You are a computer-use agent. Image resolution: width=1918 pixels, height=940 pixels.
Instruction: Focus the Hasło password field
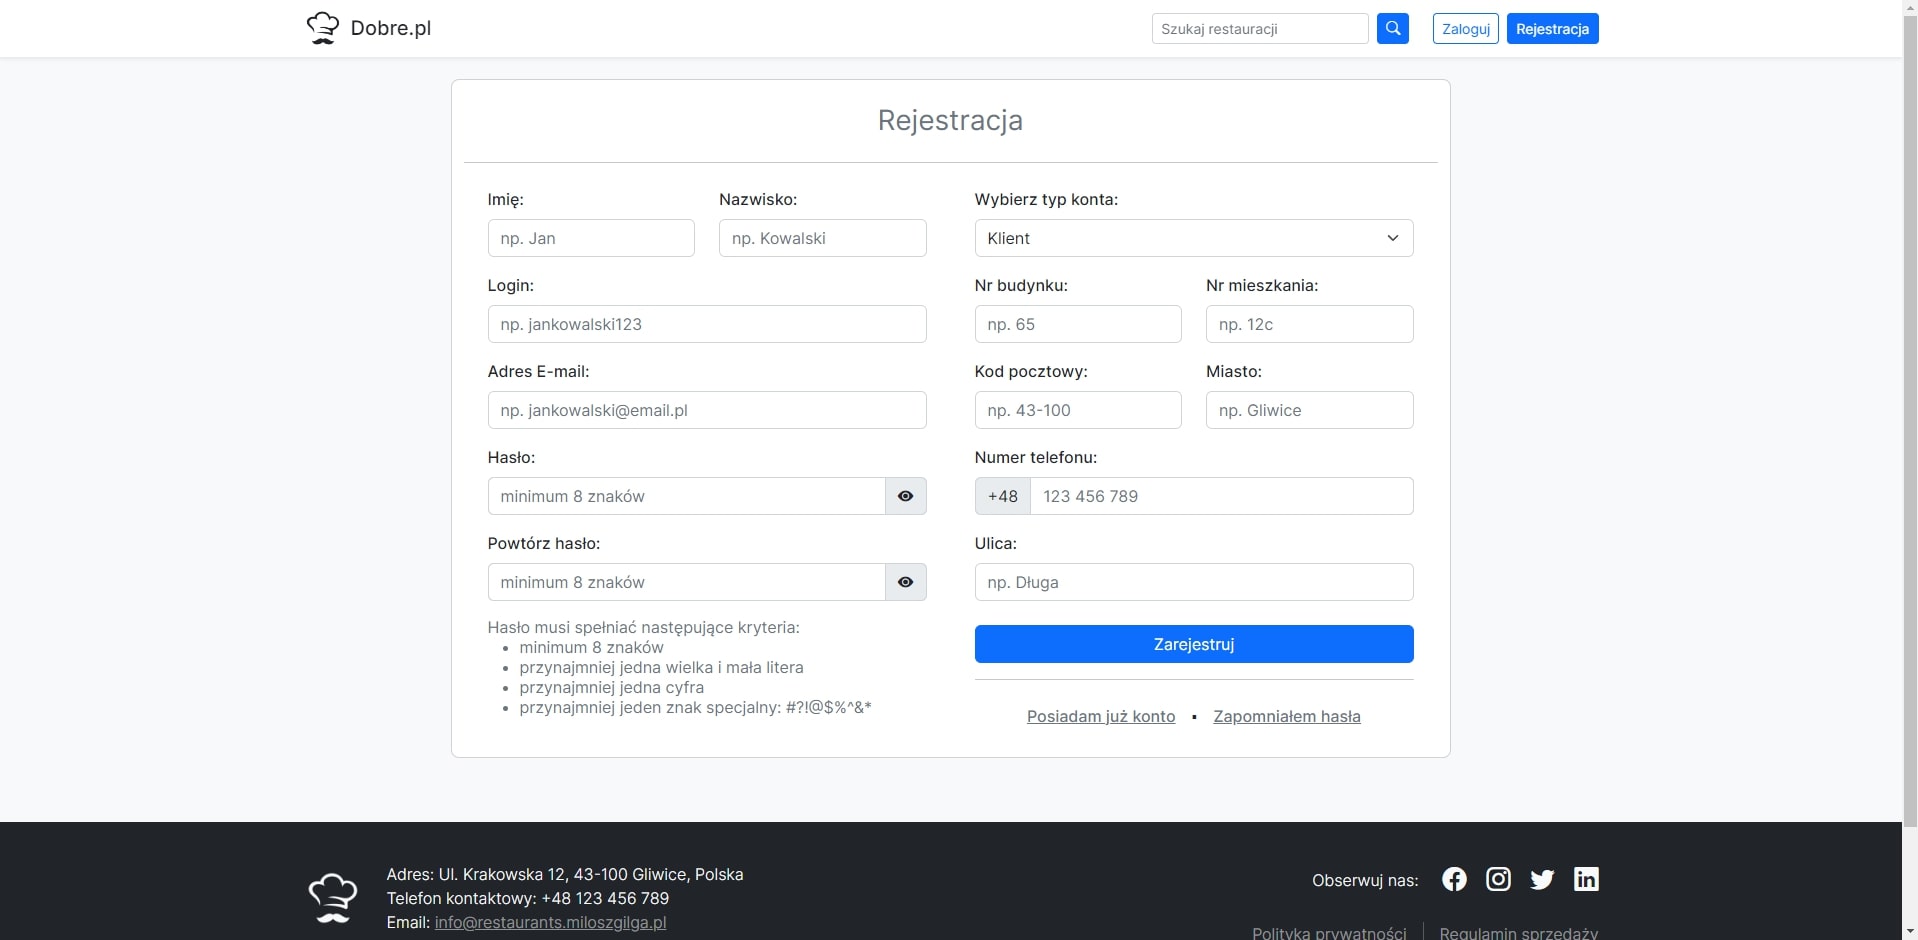(x=687, y=496)
